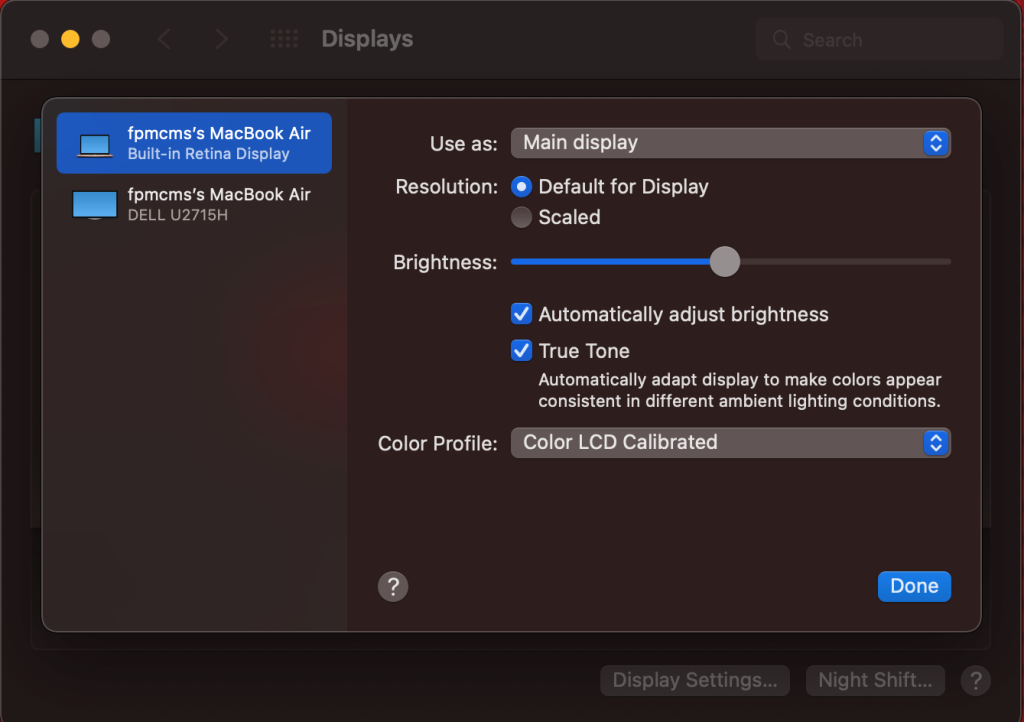1024x722 pixels.
Task: Select the Built-in Retina Display entry
Action: coord(194,143)
